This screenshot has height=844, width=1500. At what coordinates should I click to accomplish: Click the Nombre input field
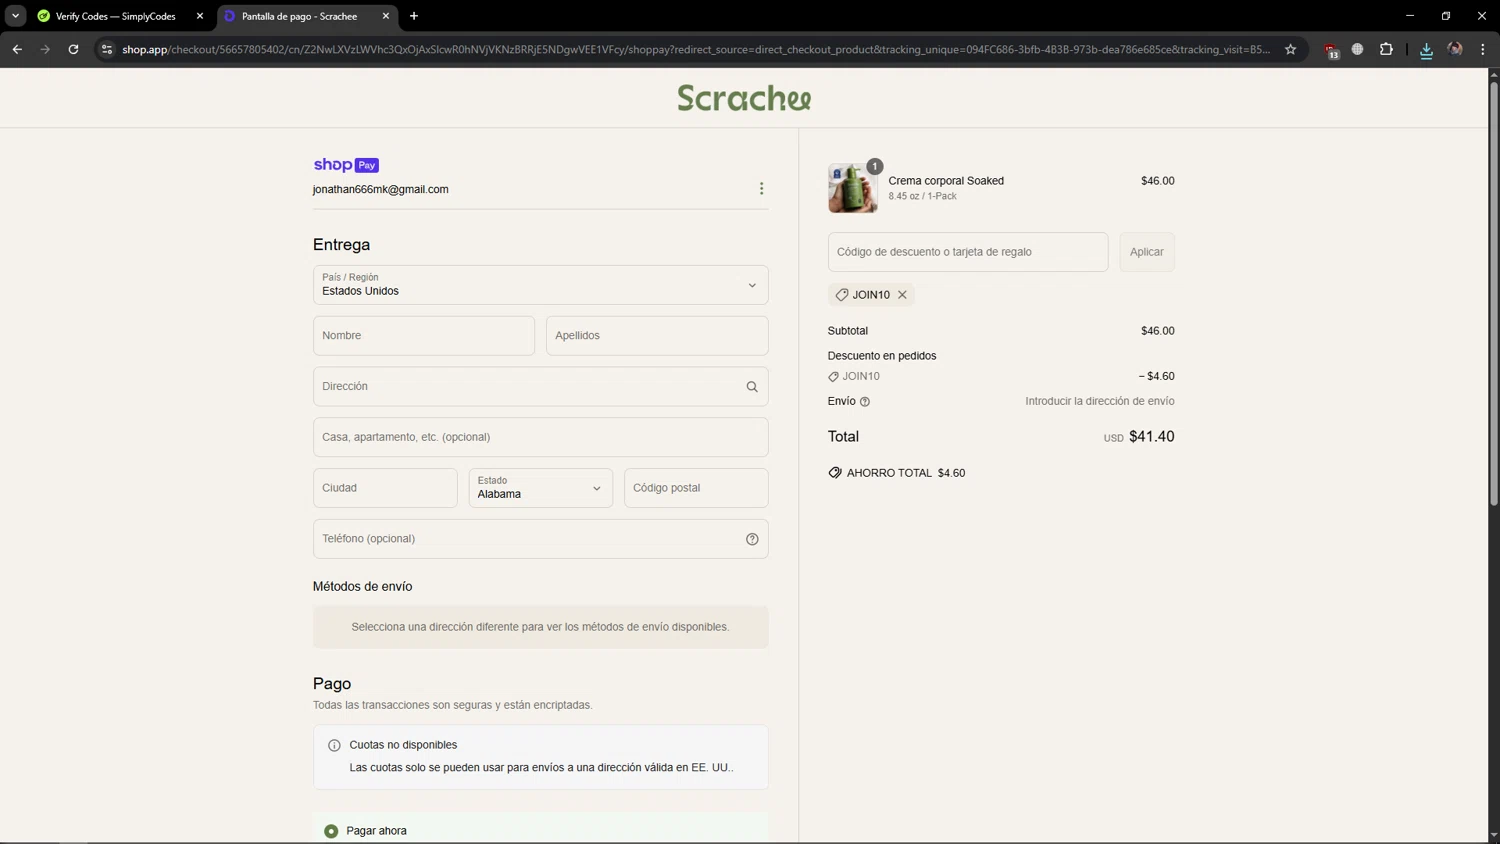[x=423, y=336]
